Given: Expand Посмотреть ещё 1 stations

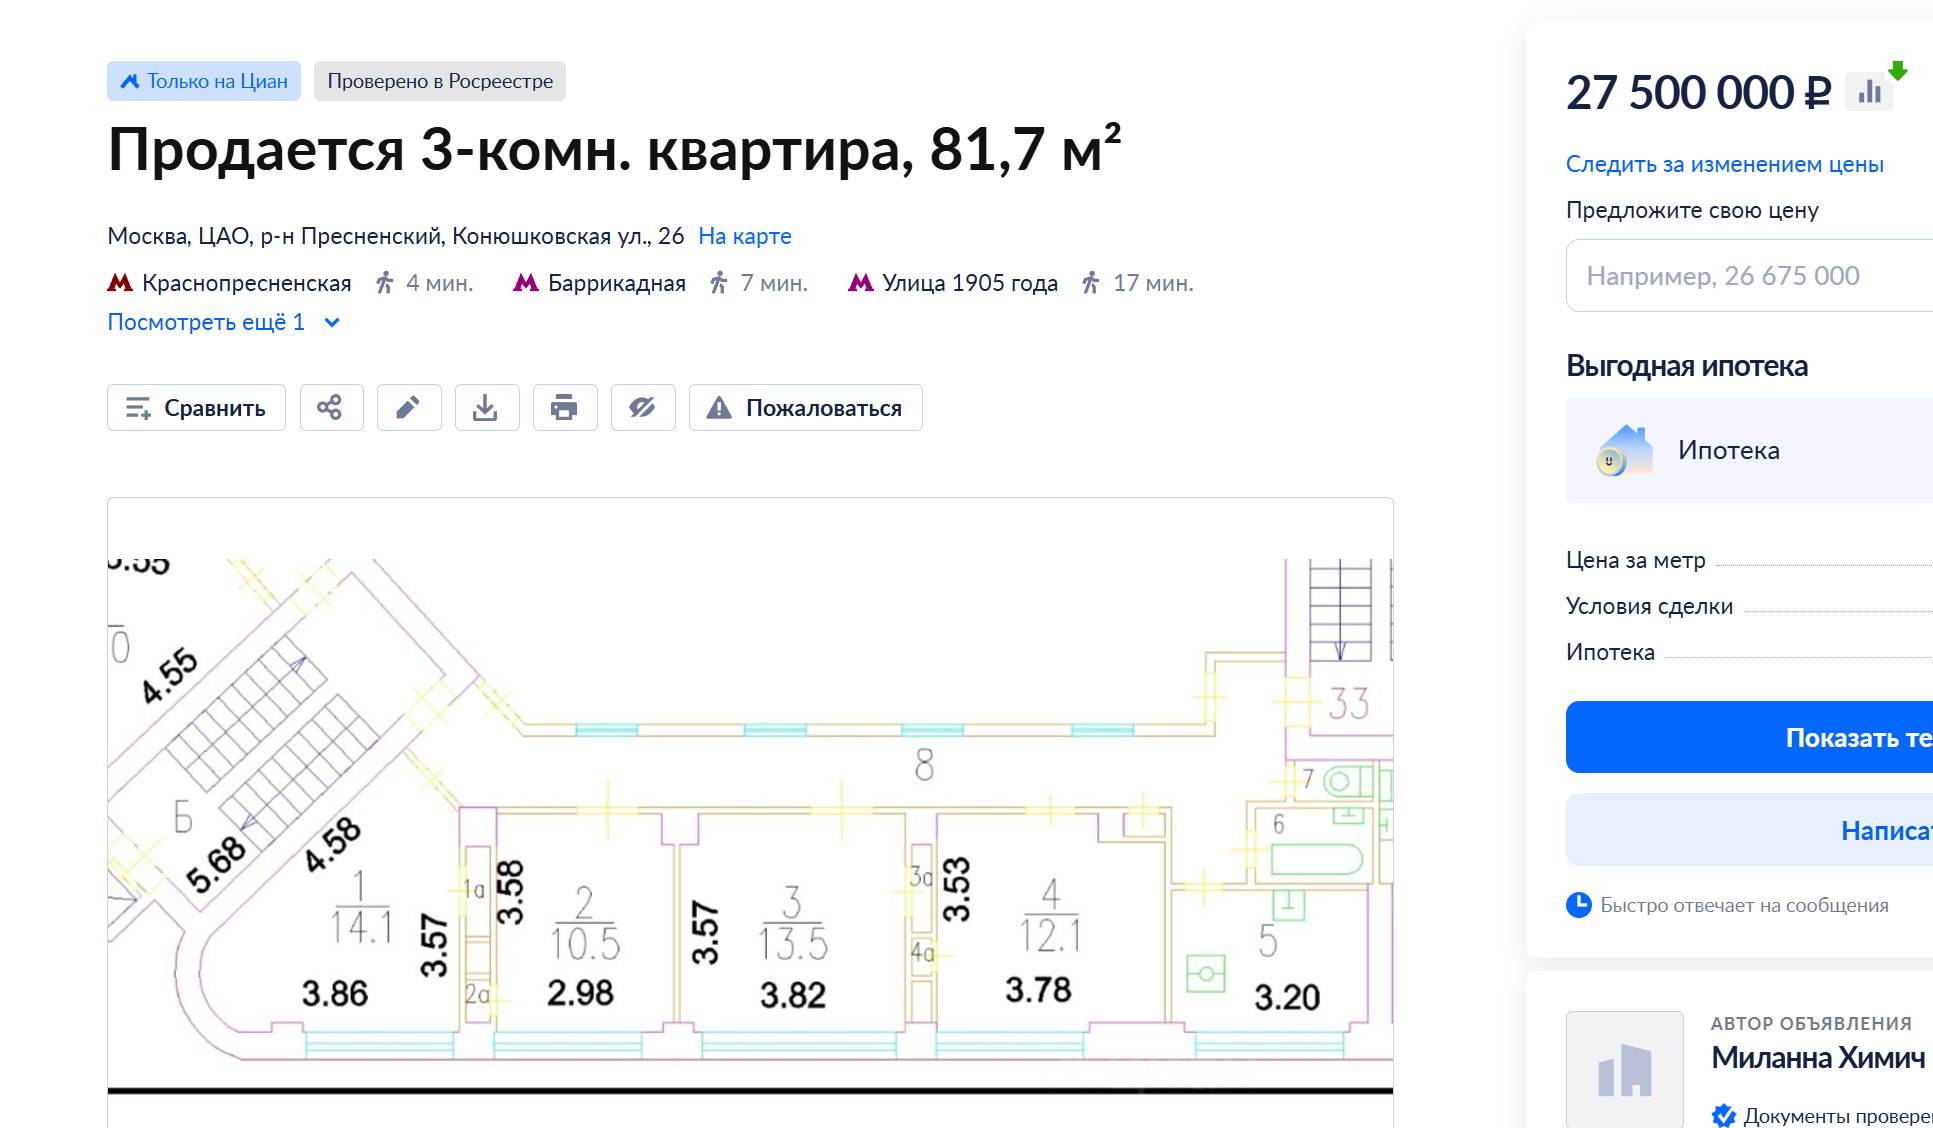Looking at the screenshot, I should tap(206, 322).
